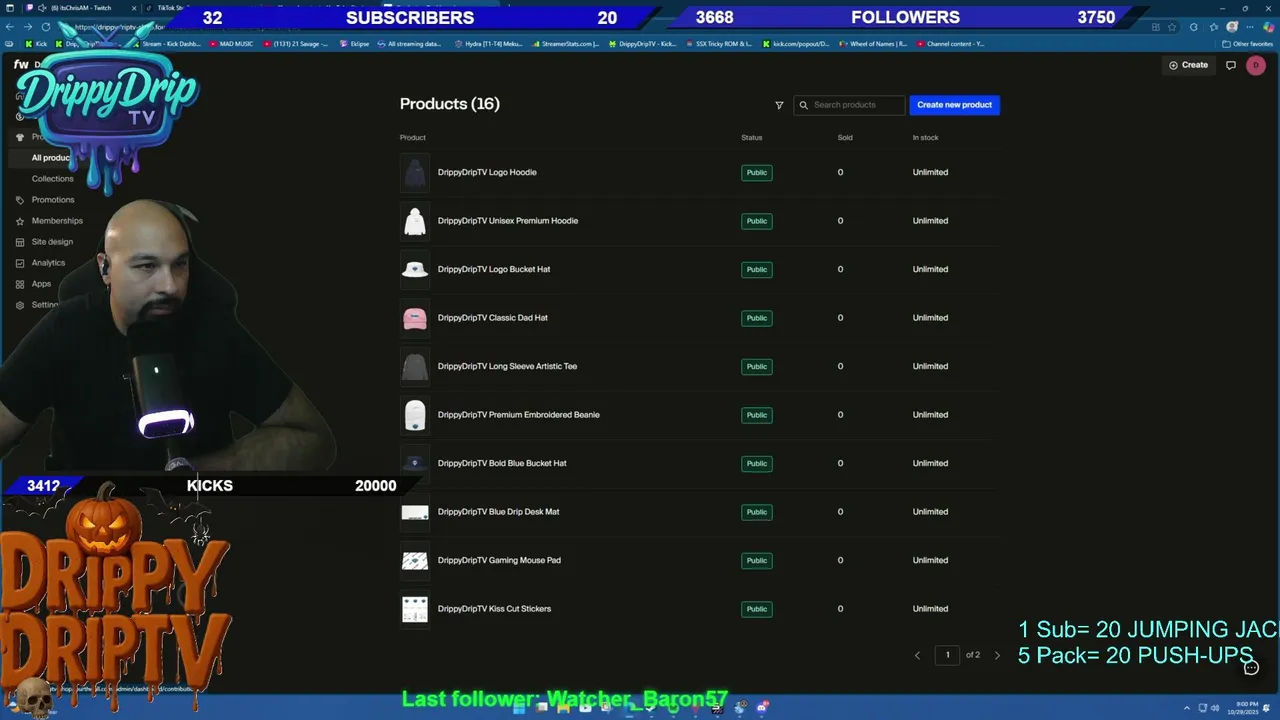Click the Status column header
Screen dimensions: 1280x720
click(752, 138)
